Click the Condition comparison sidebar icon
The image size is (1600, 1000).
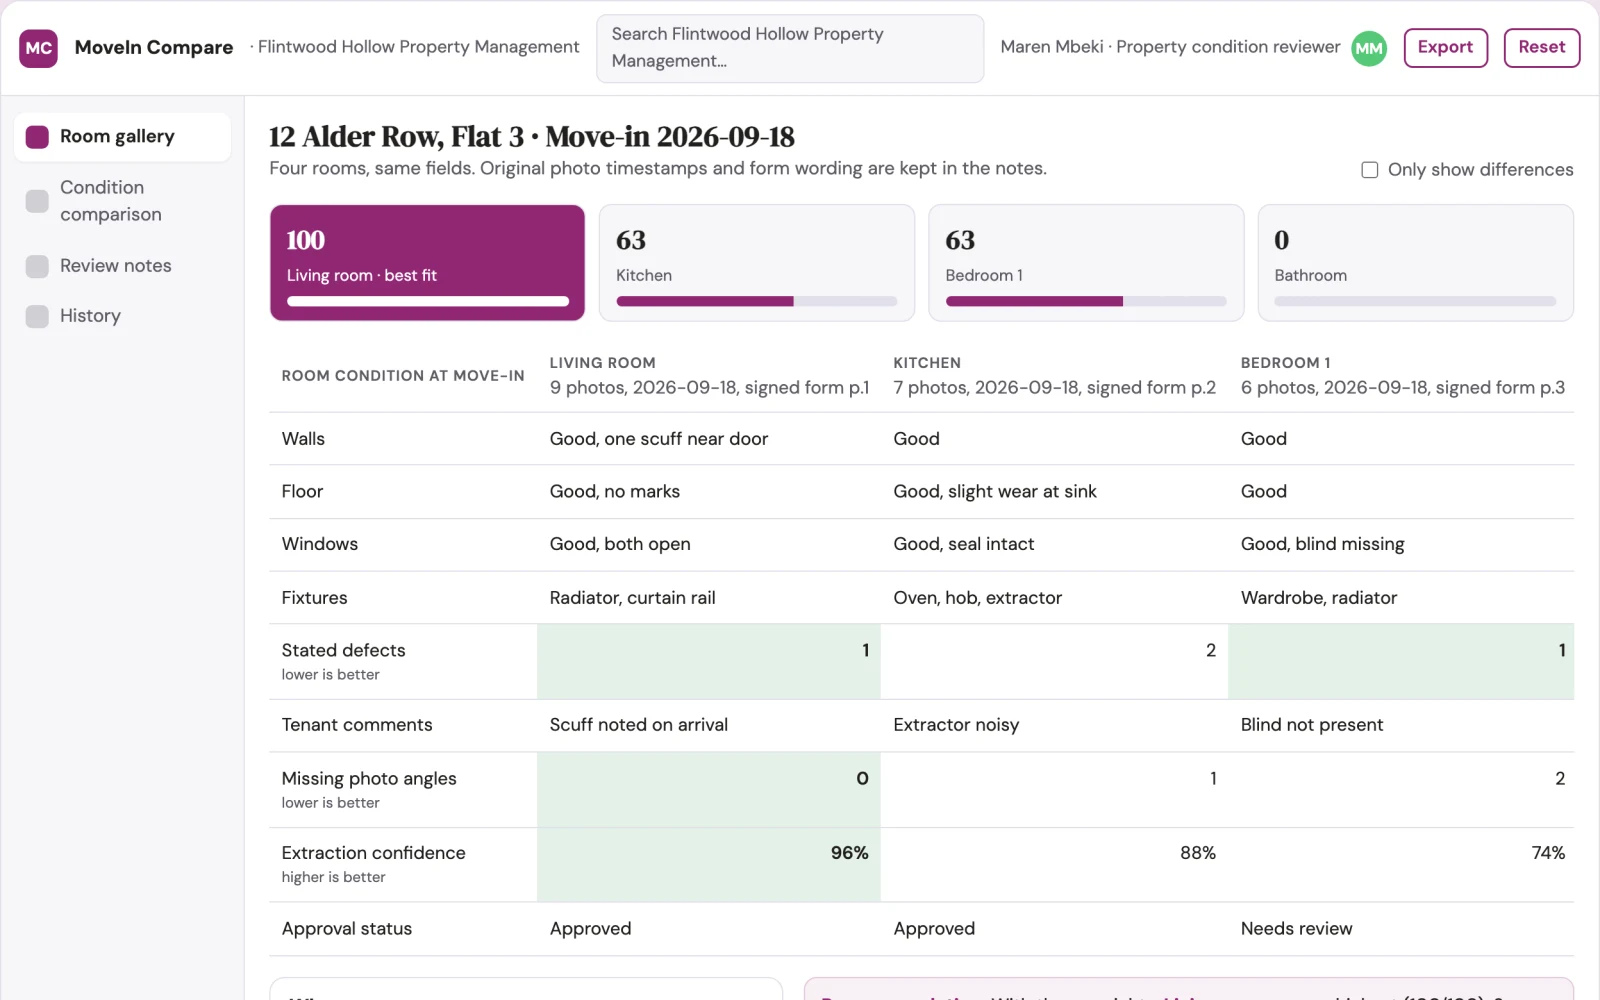click(37, 201)
